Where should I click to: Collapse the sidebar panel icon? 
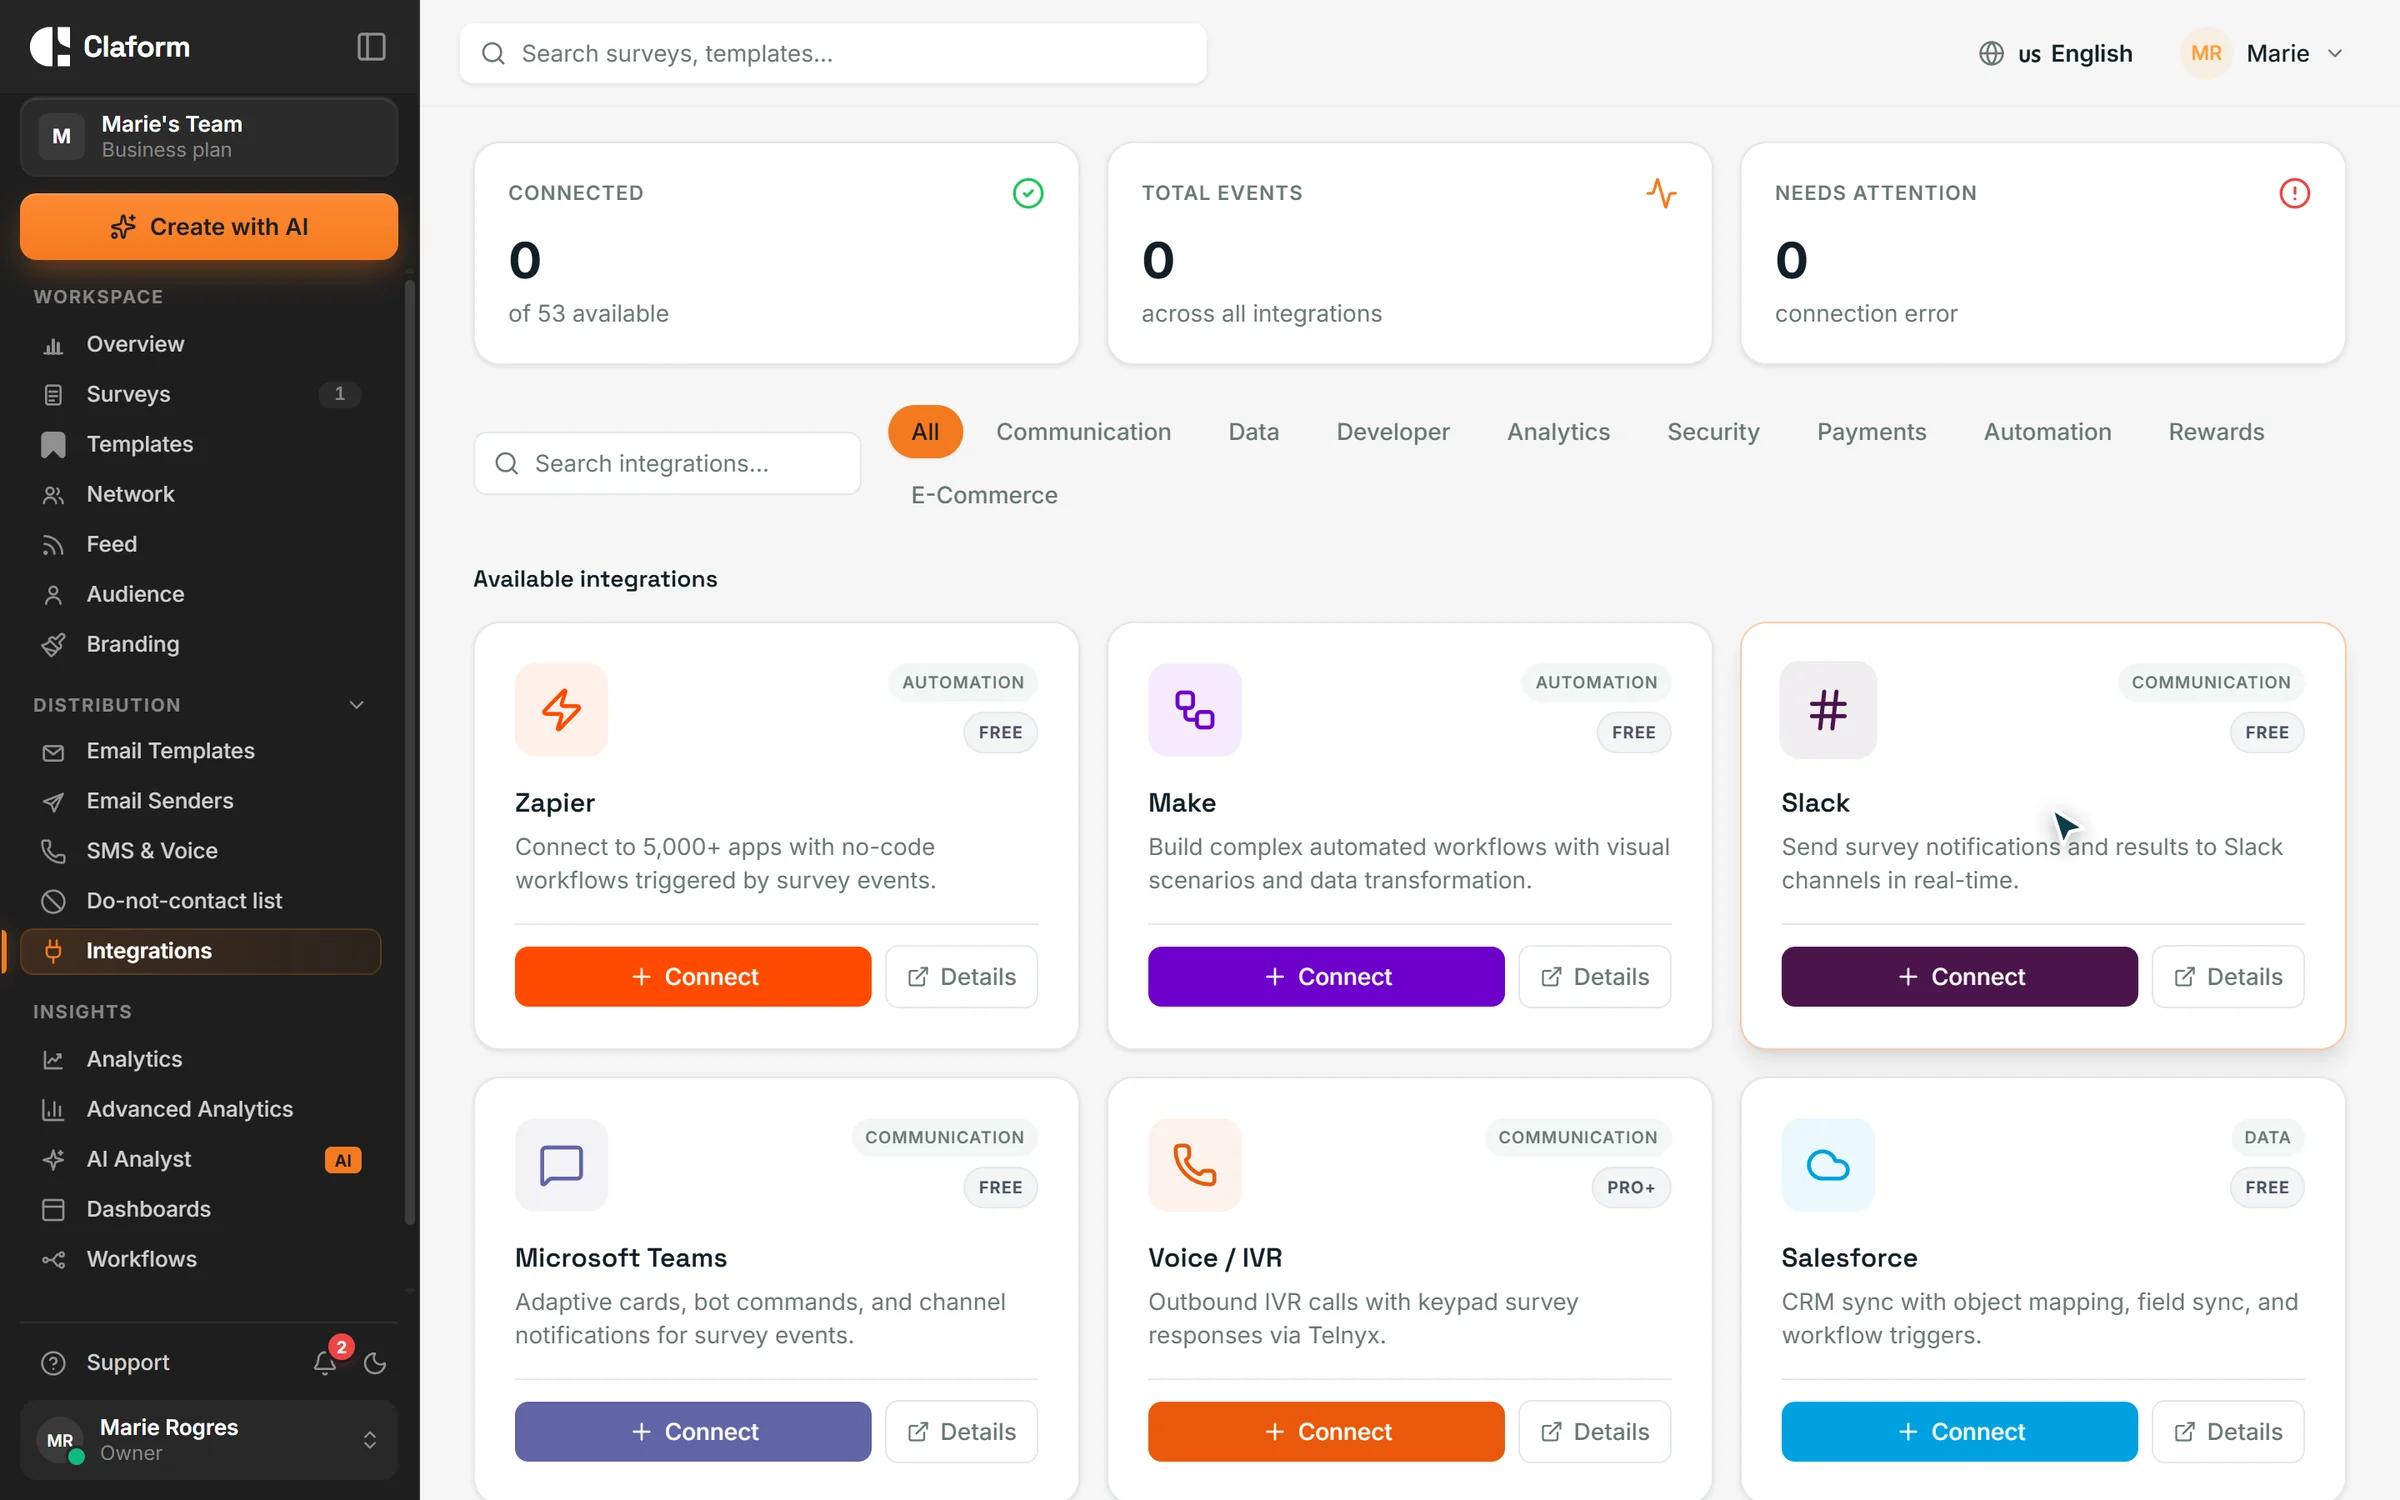[x=371, y=47]
